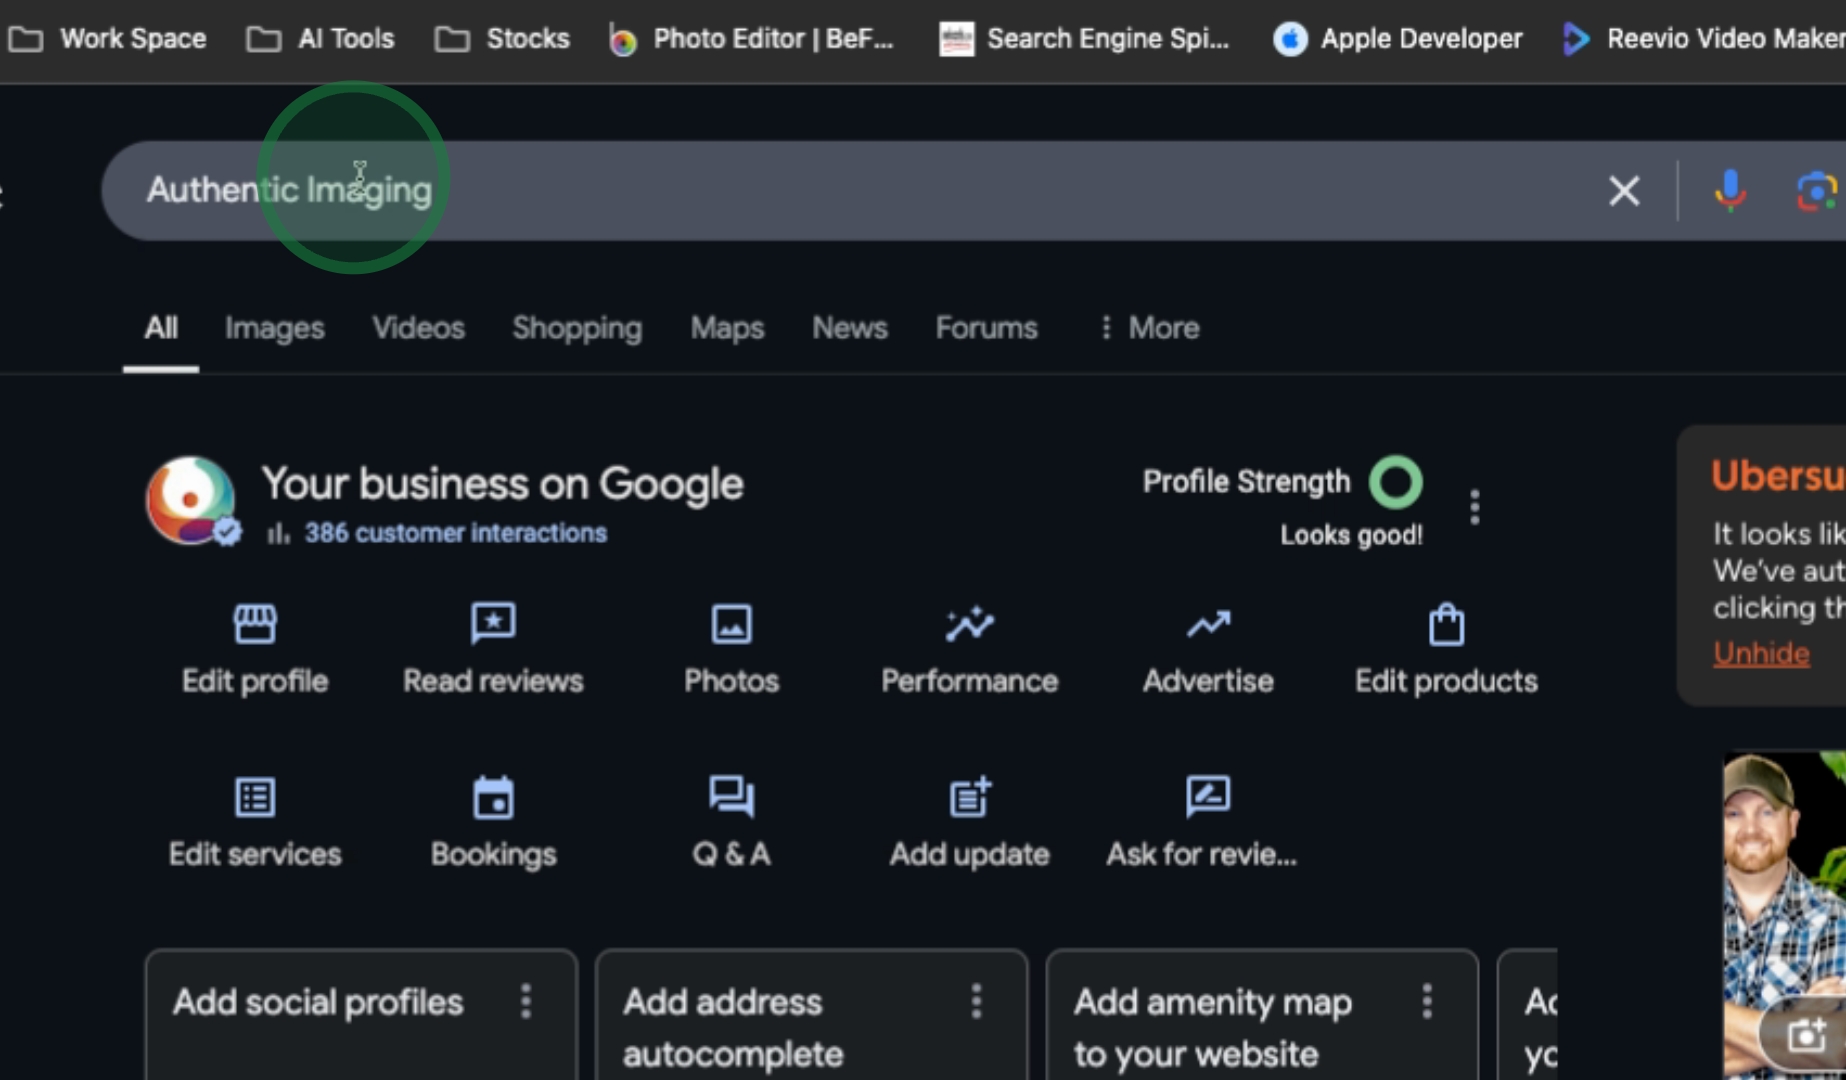Open Advertise trending arrow icon

coord(1208,623)
